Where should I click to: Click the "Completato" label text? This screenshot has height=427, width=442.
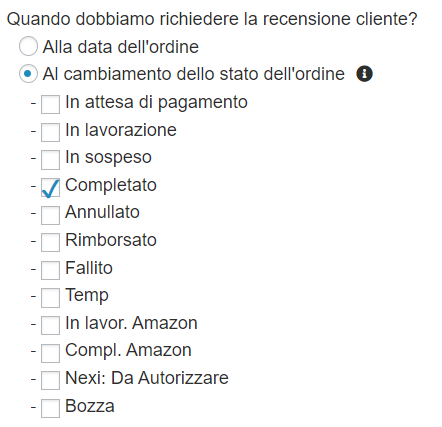tap(111, 185)
